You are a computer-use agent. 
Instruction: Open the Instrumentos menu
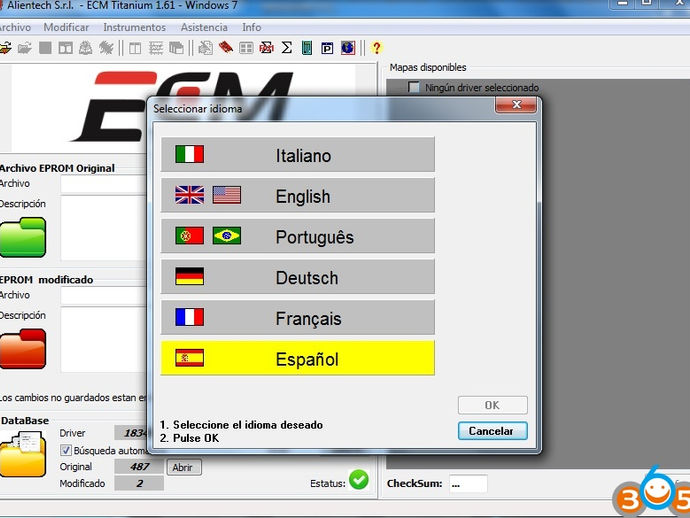click(134, 27)
